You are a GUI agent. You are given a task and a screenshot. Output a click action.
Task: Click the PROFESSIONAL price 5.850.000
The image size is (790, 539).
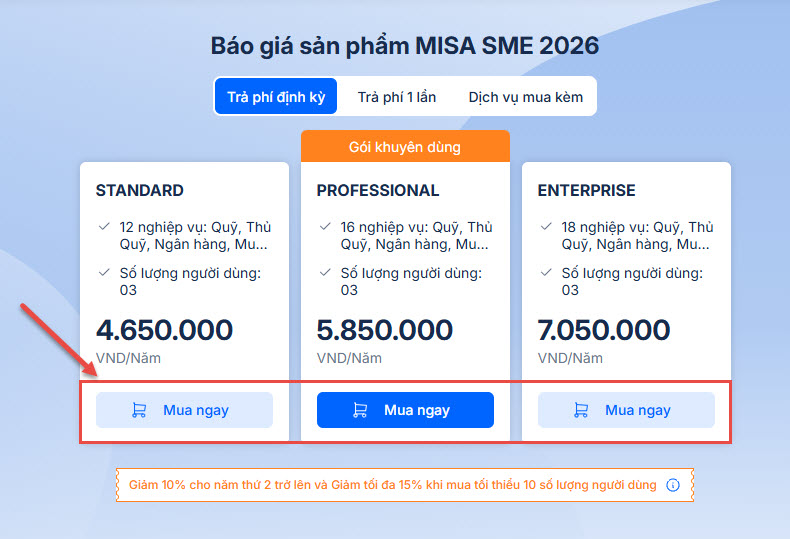(x=385, y=330)
